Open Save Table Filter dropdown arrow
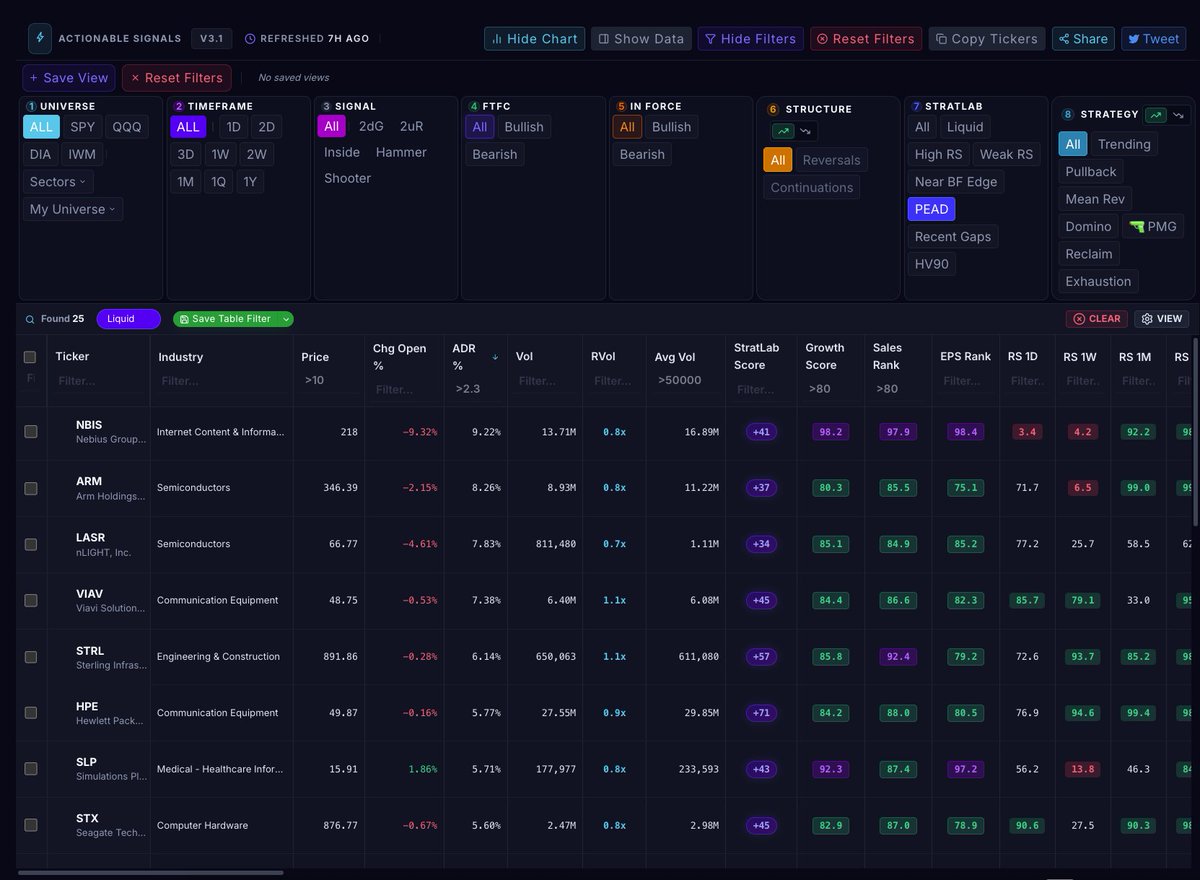This screenshot has height=880, width=1200. click(286, 319)
